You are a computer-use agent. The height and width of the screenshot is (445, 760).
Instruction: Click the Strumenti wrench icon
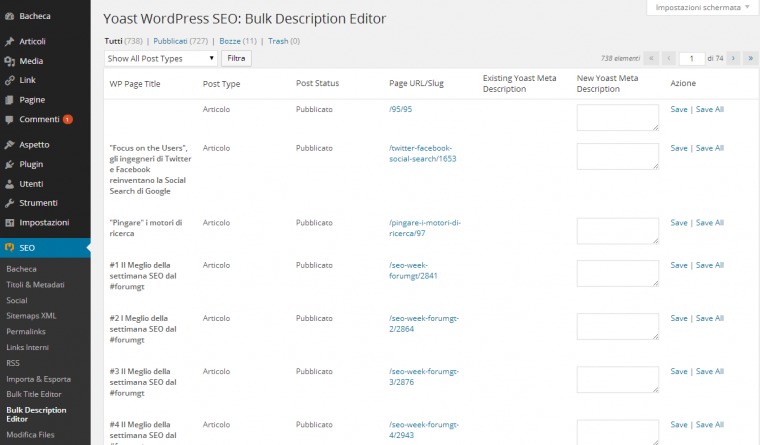[x=9, y=203]
